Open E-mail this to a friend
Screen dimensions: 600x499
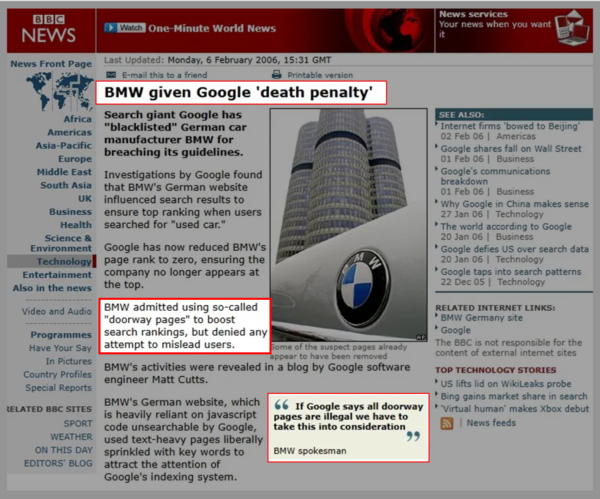(x=165, y=75)
